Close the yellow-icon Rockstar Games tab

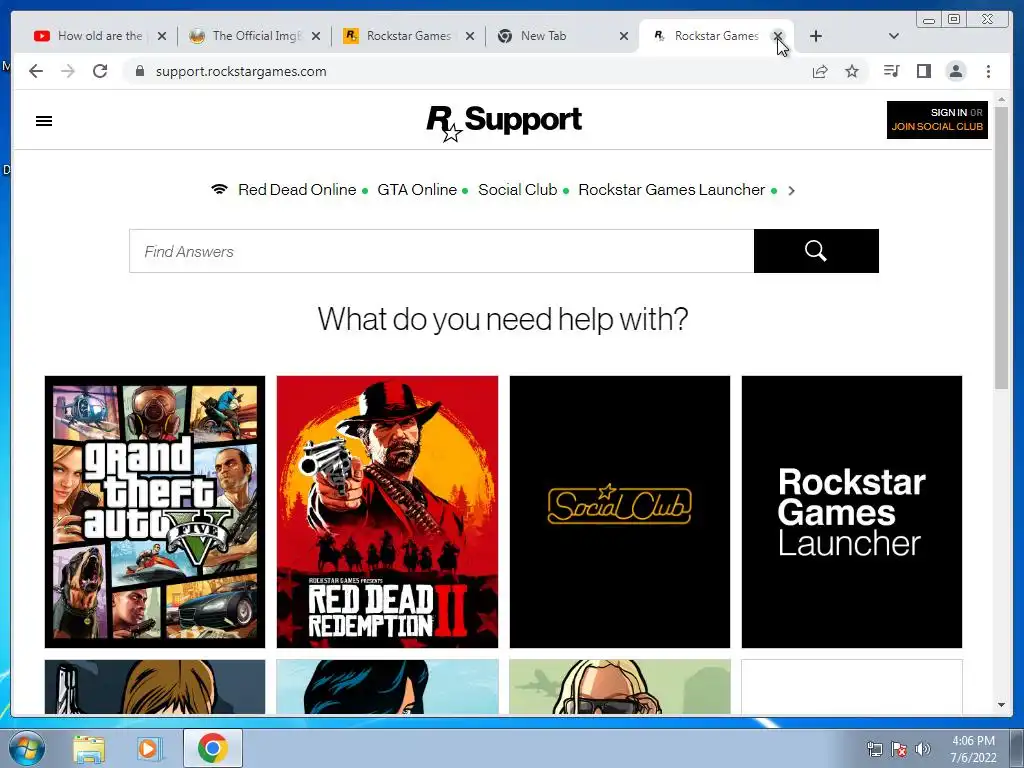point(470,36)
